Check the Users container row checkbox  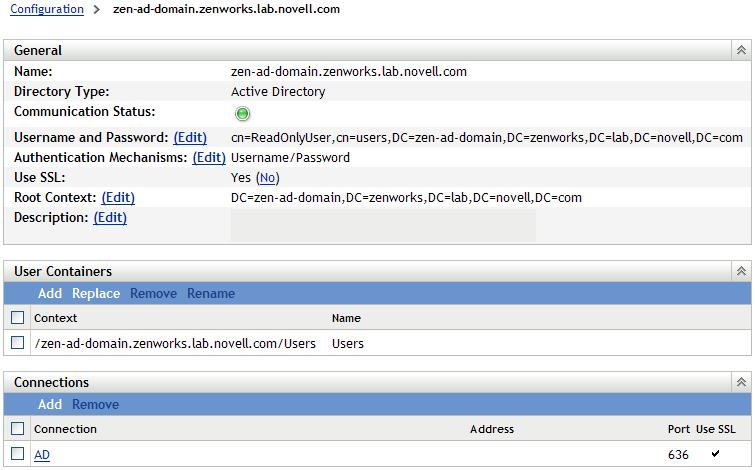coord(17,343)
